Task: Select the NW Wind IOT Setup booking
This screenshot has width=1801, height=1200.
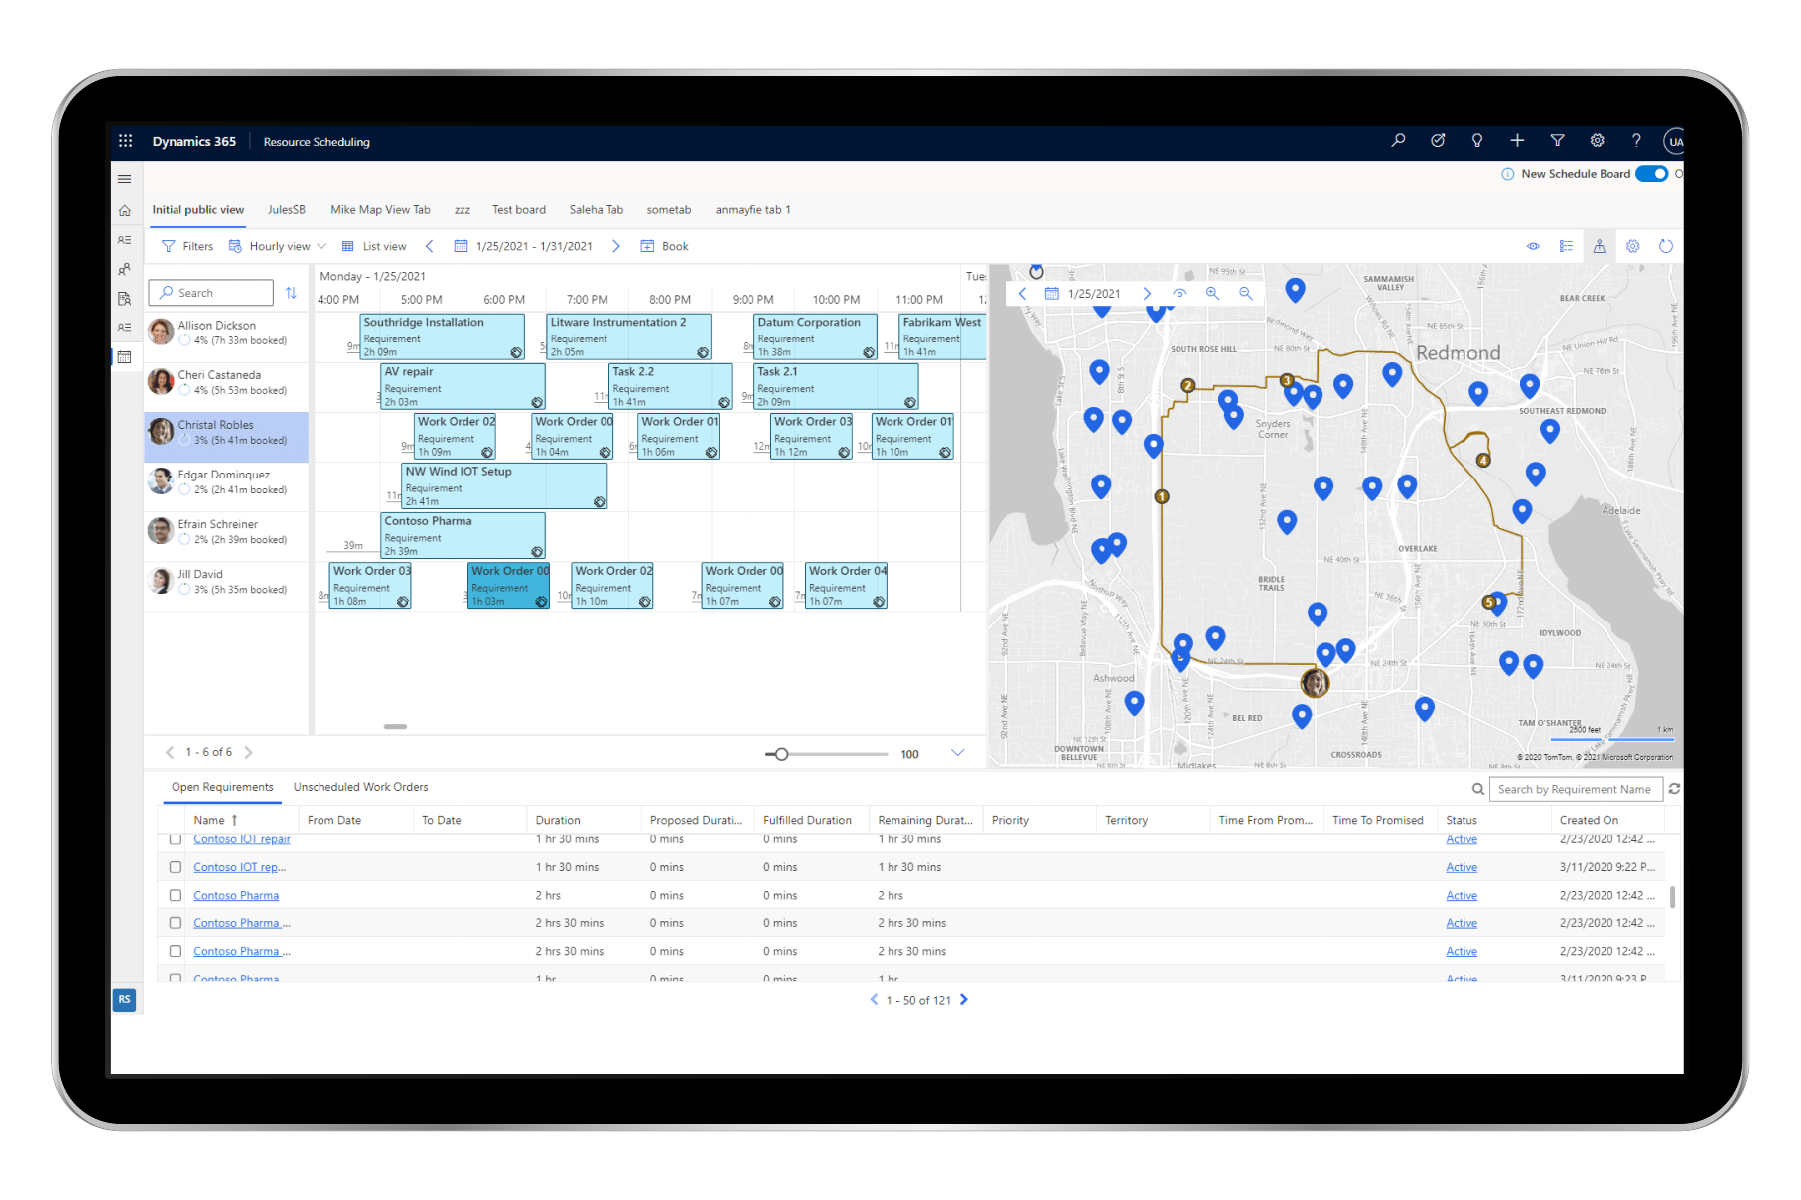Action: 504,486
